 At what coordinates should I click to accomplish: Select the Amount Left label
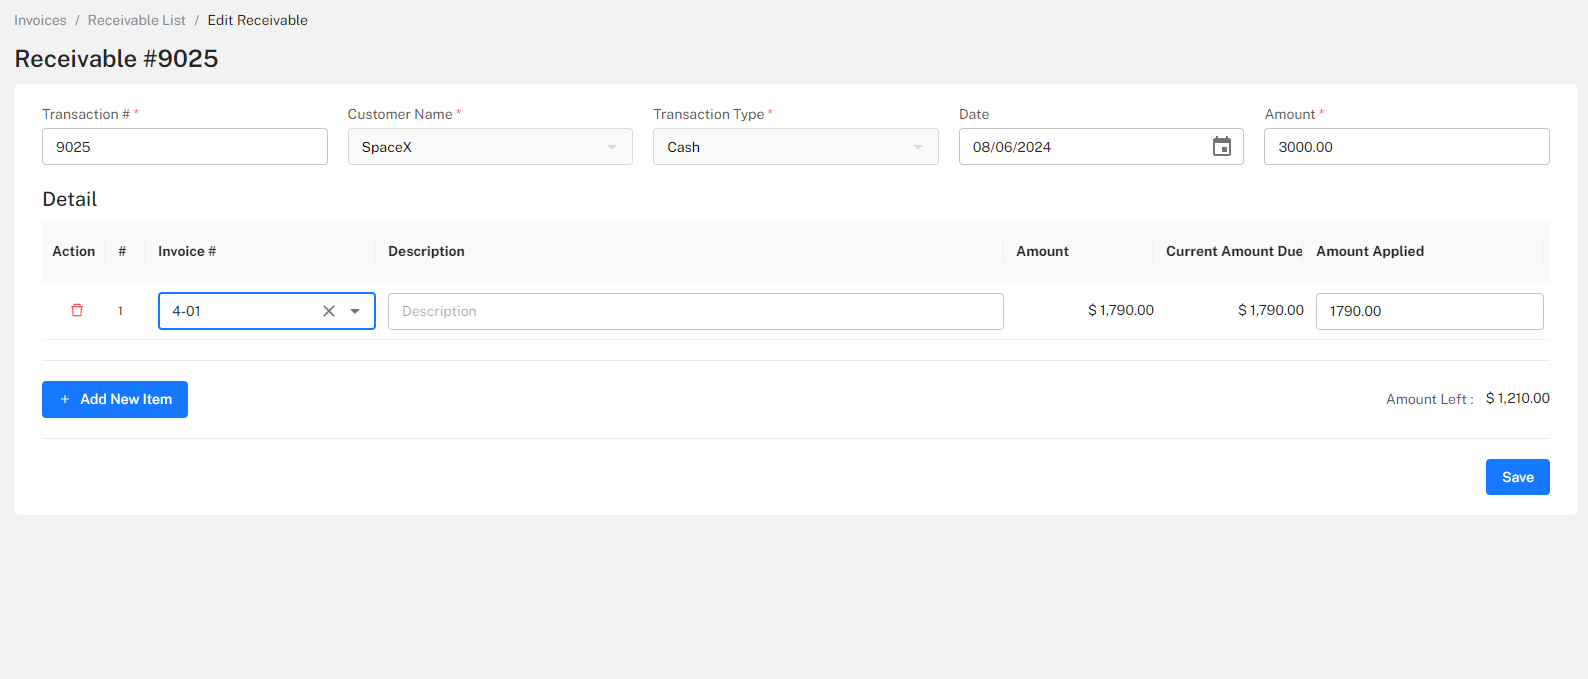tap(1430, 399)
